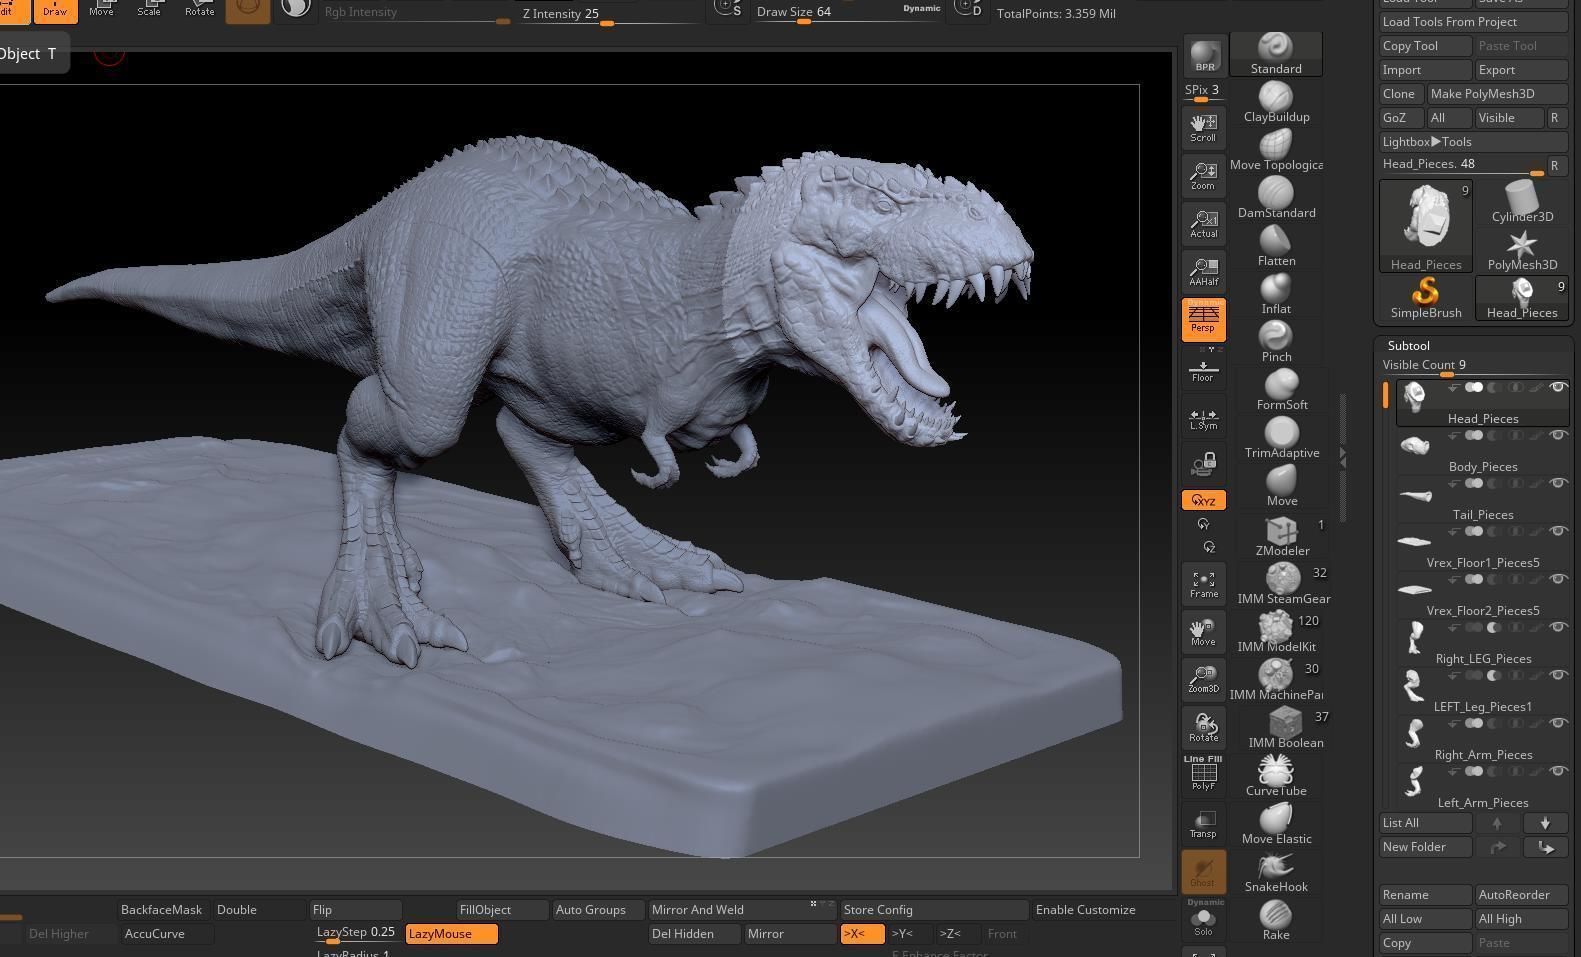Toggle Transp transparency mode
Image resolution: width=1581 pixels, height=957 pixels.
1203,824
